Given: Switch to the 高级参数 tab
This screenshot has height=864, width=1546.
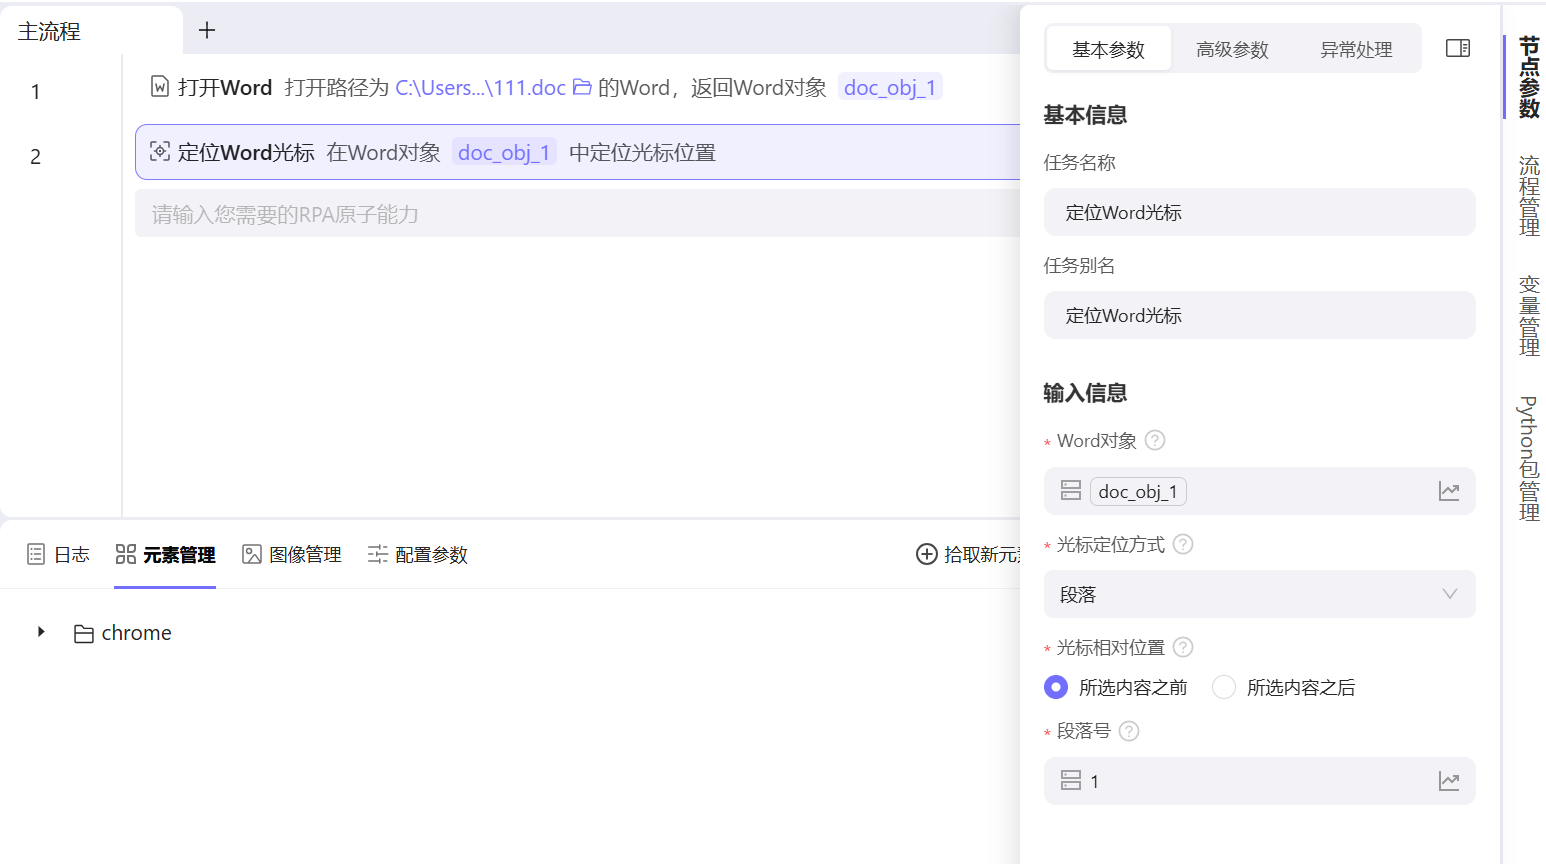Looking at the screenshot, I should [1232, 48].
